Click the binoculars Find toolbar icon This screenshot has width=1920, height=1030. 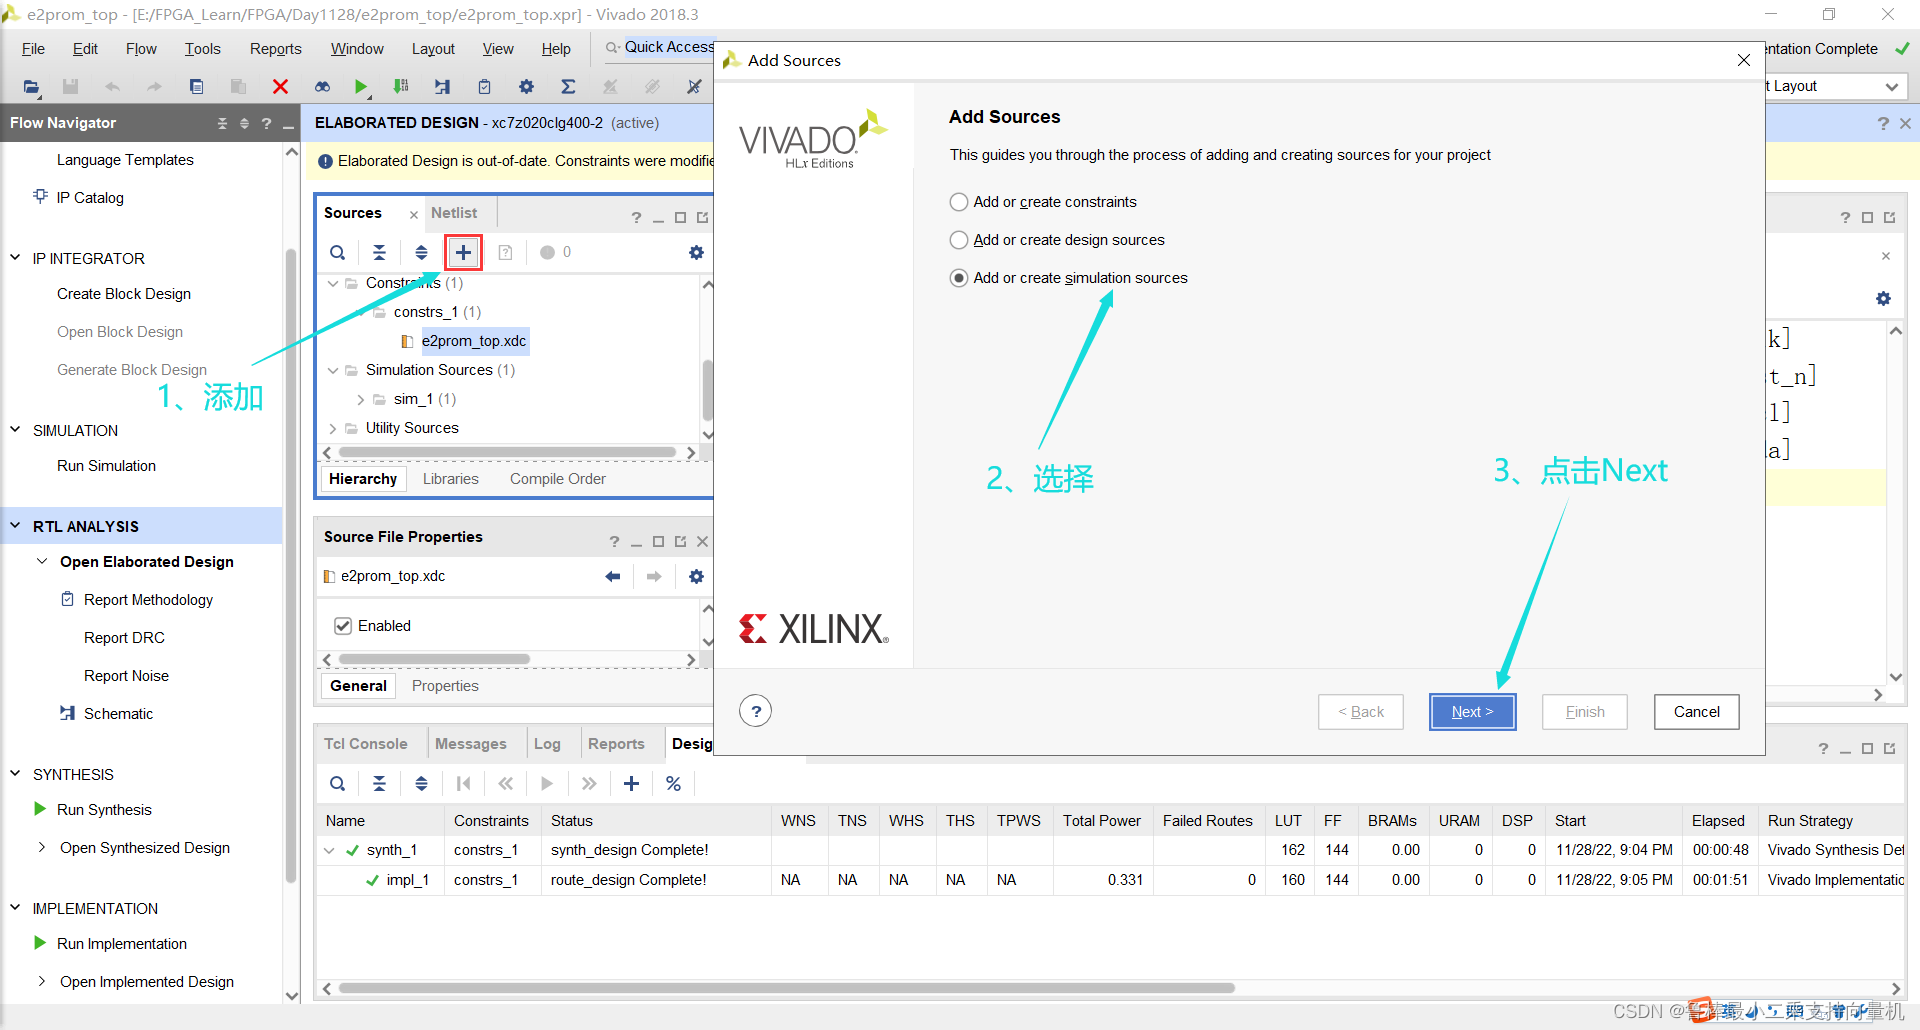322,87
